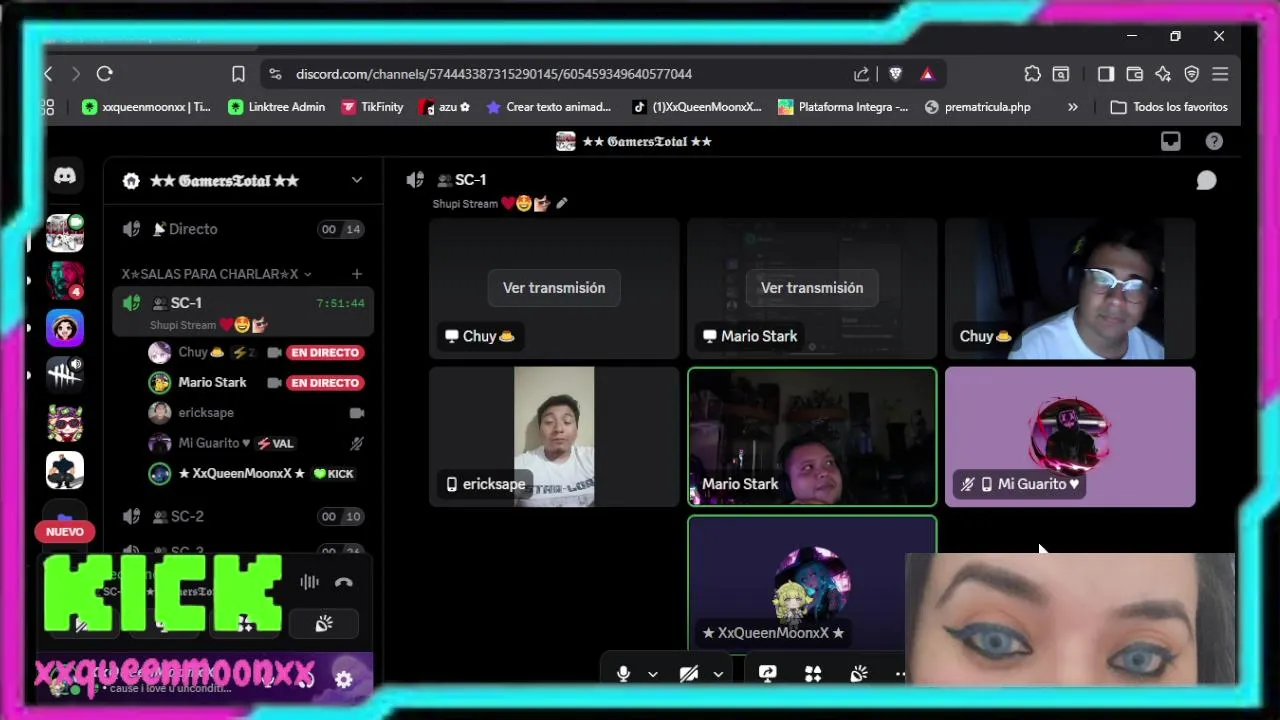The height and width of the screenshot is (720, 1280).
Task: Open TikFinity bookmark
Action: (x=372, y=107)
